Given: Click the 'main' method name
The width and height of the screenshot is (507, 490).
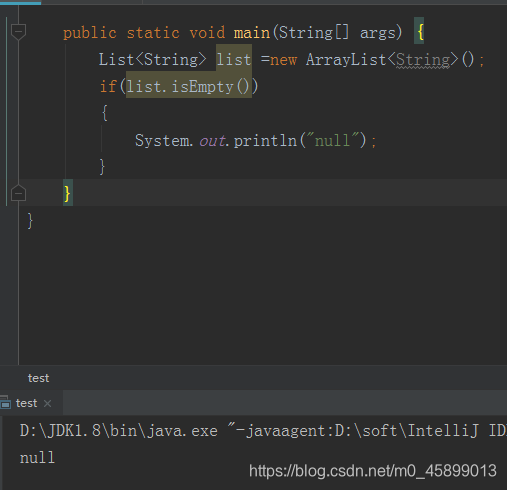Looking at the screenshot, I should [x=252, y=33].
